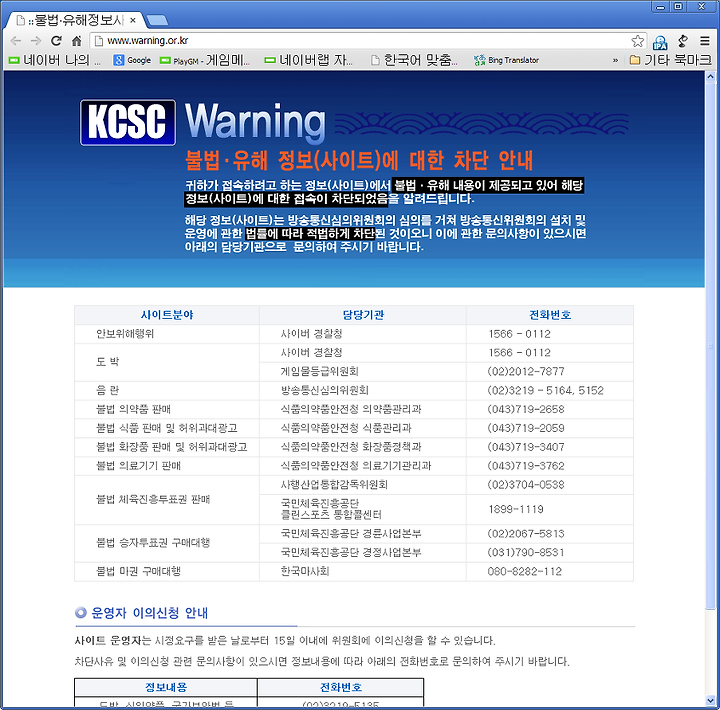Screen dimensions: 720x710
Task: Click the phone number 080-8282-112
Action: click(x=525, y=571)
